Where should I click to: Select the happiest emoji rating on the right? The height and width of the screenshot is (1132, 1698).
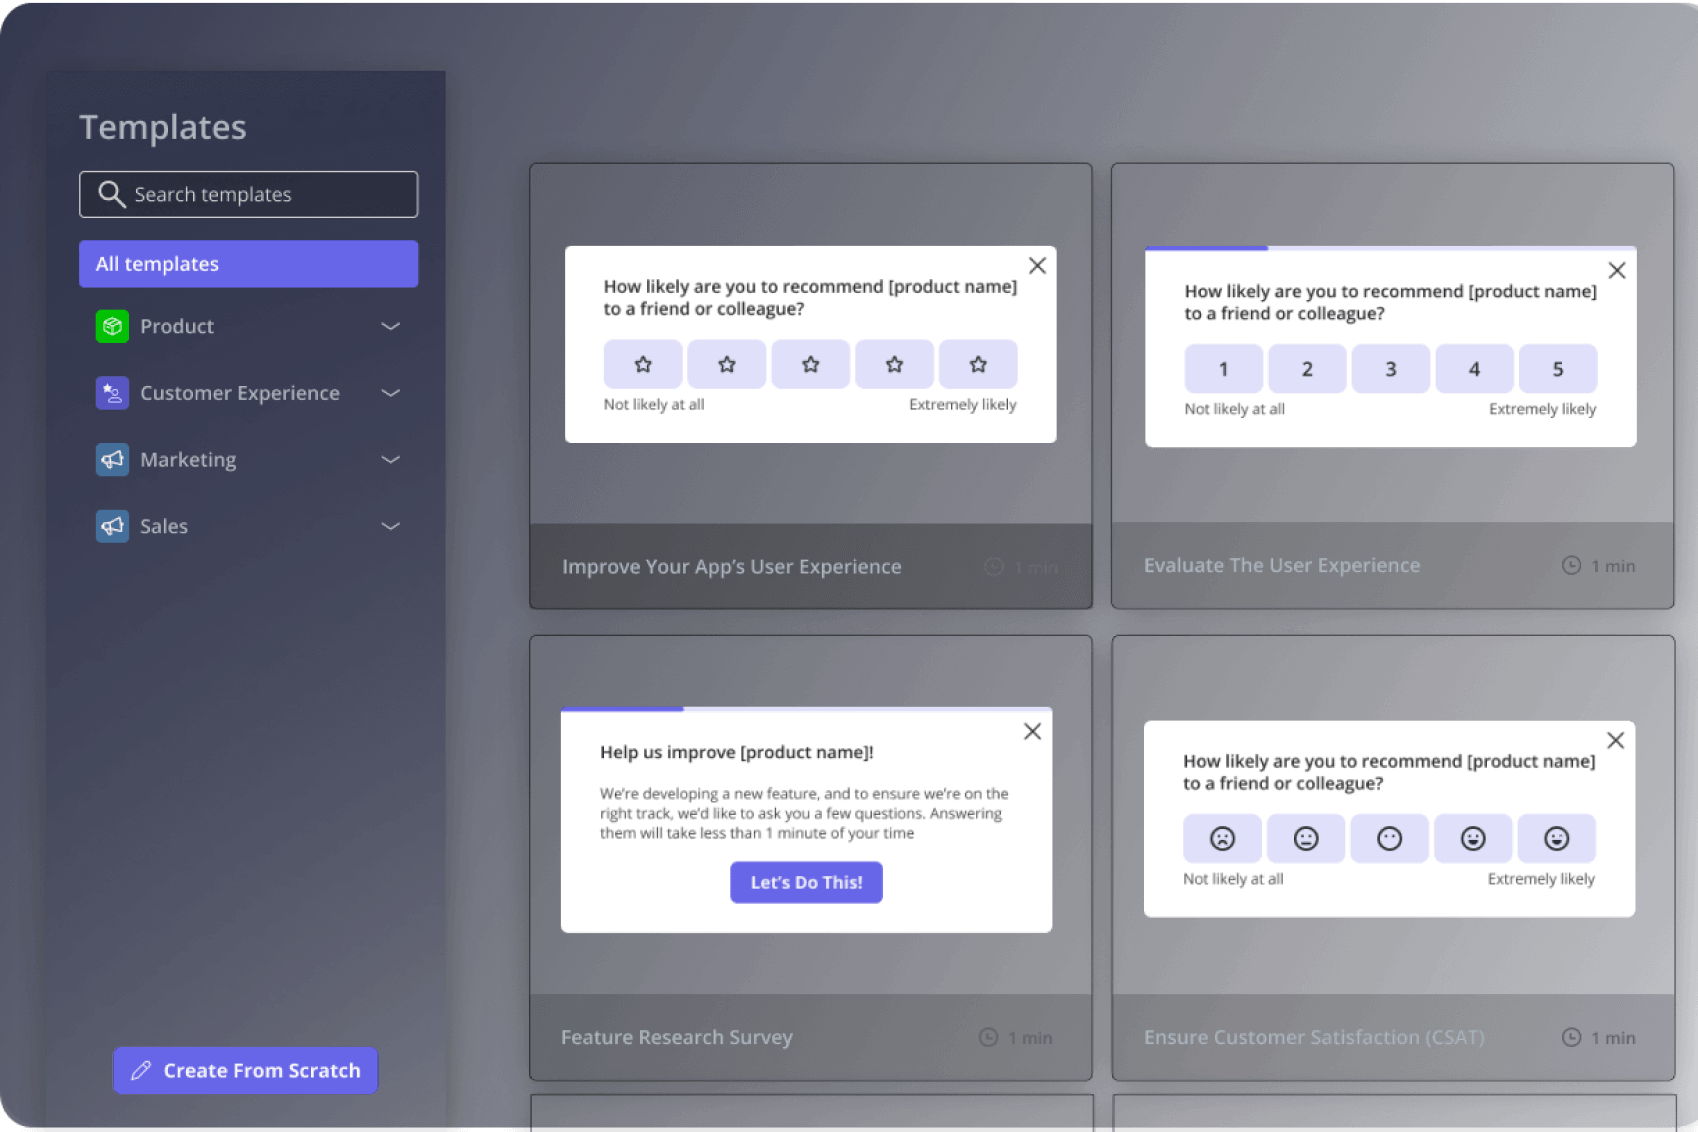coord(1556,839)
